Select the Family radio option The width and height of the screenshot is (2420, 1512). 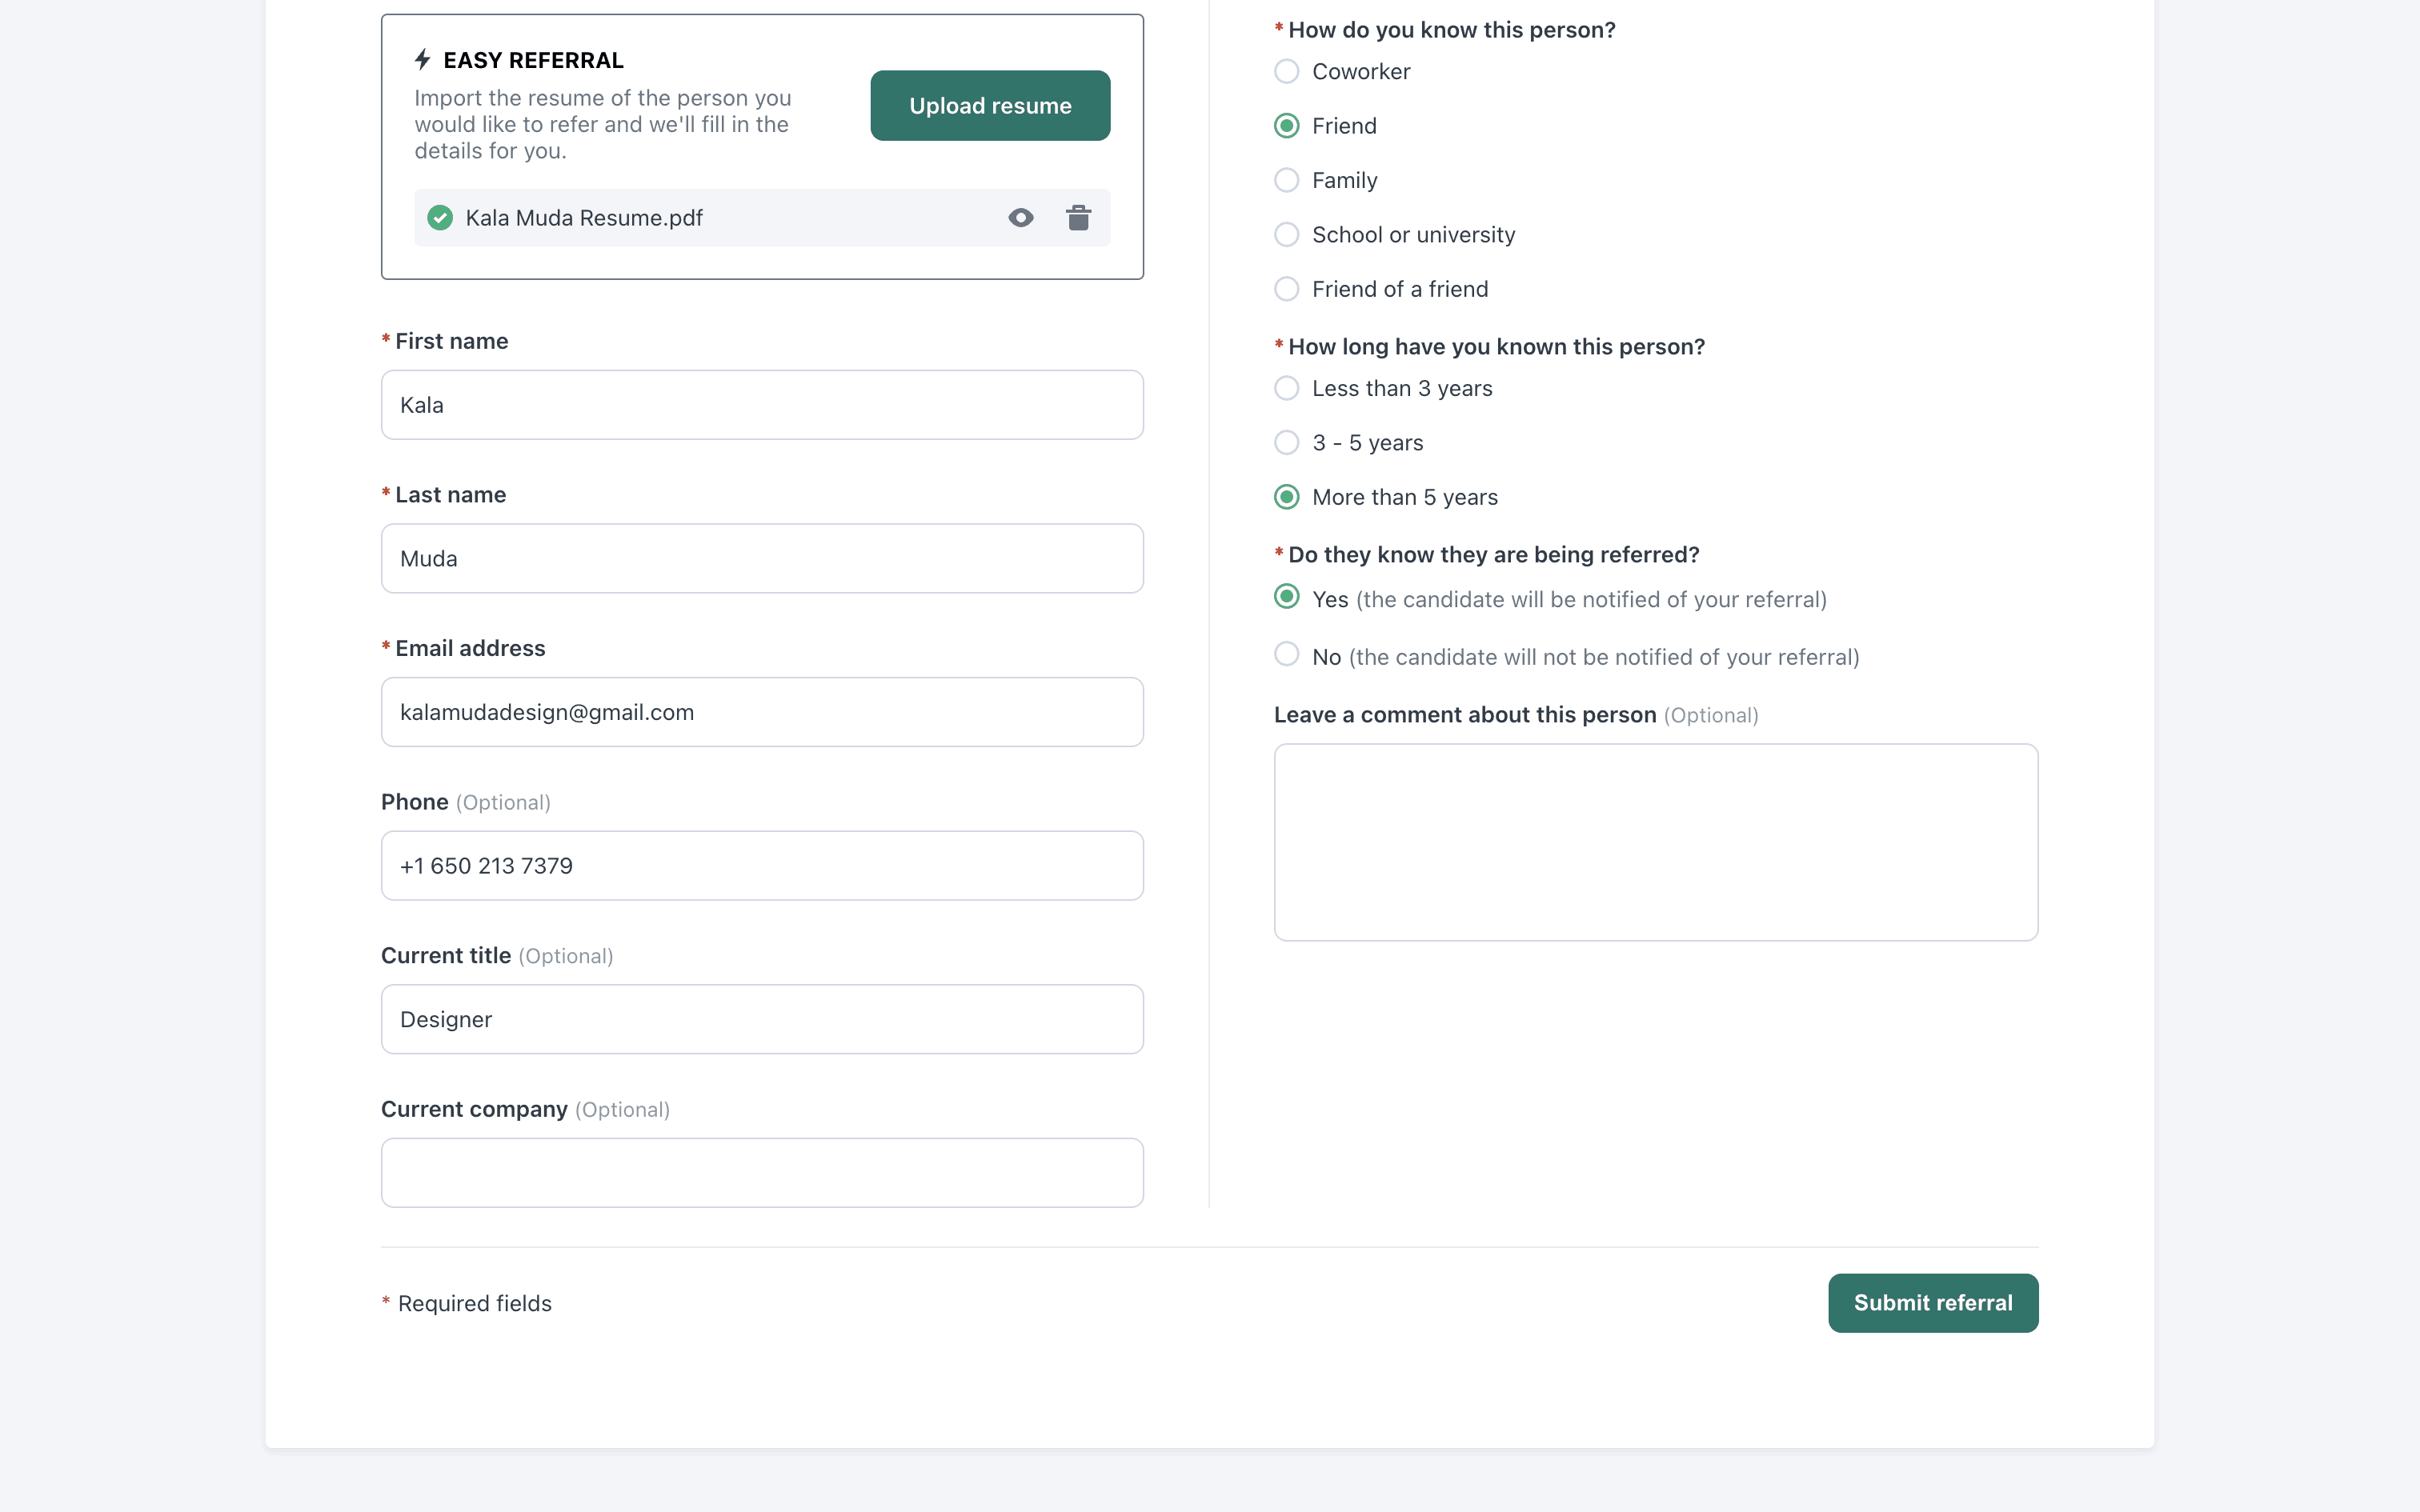point(1287,180)
